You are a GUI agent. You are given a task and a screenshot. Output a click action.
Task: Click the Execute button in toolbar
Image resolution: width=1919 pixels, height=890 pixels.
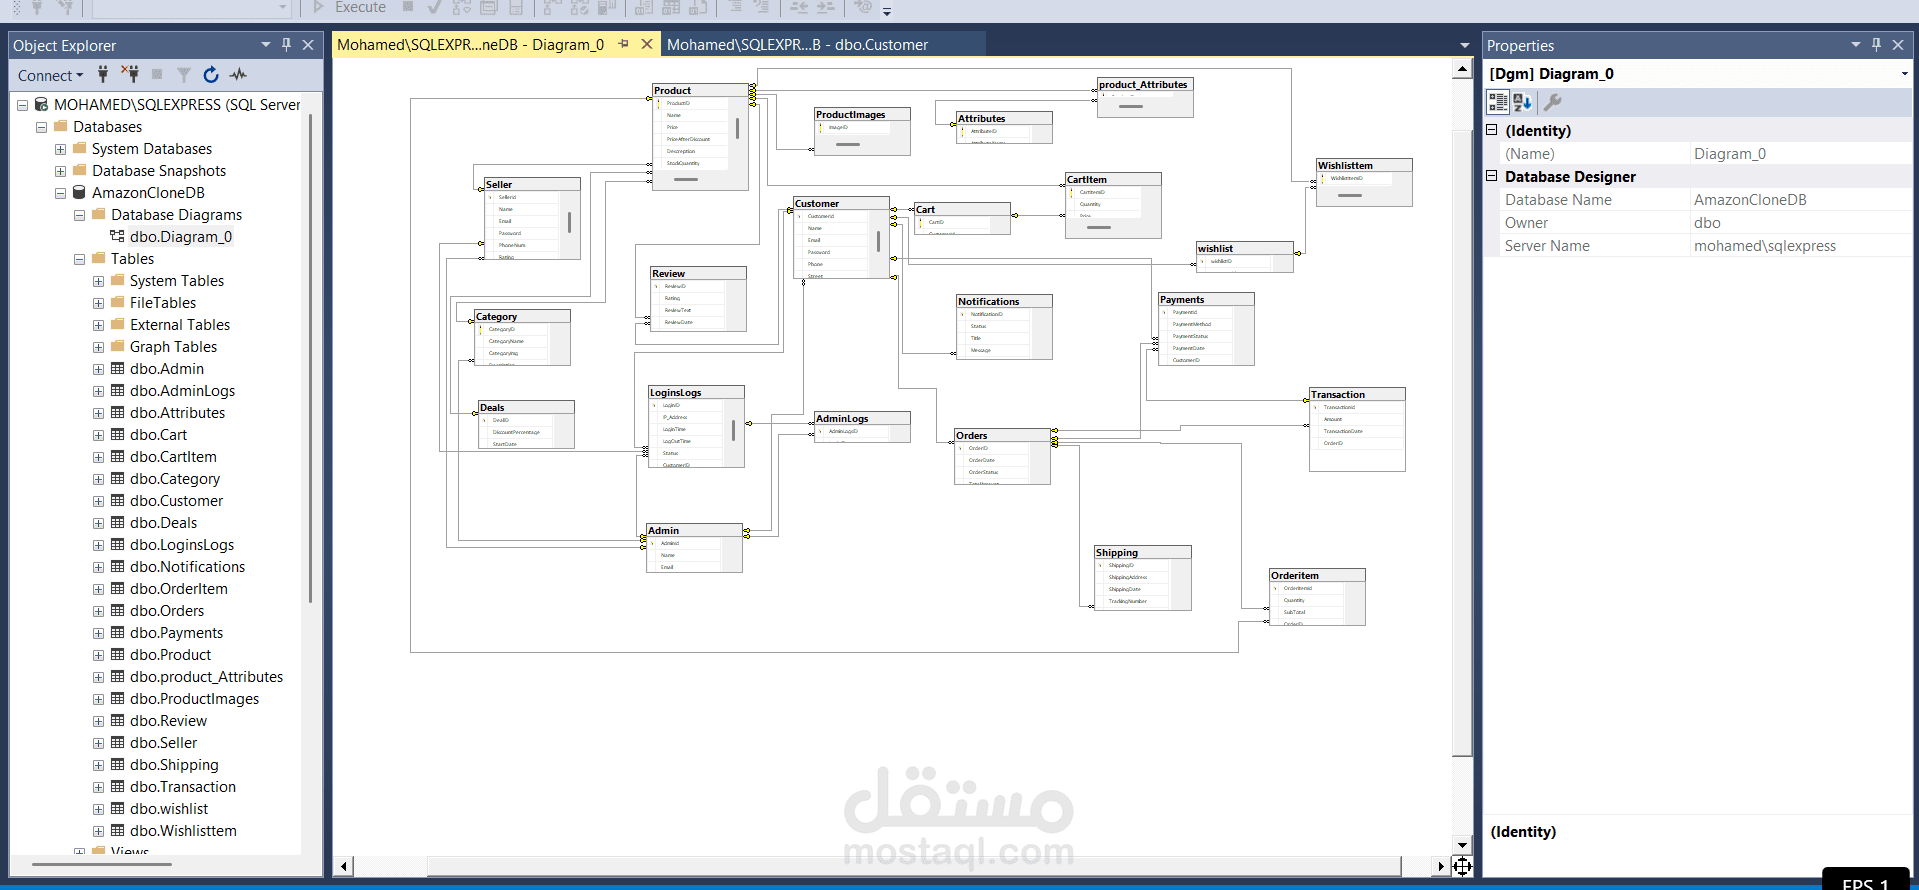[349, 7]
